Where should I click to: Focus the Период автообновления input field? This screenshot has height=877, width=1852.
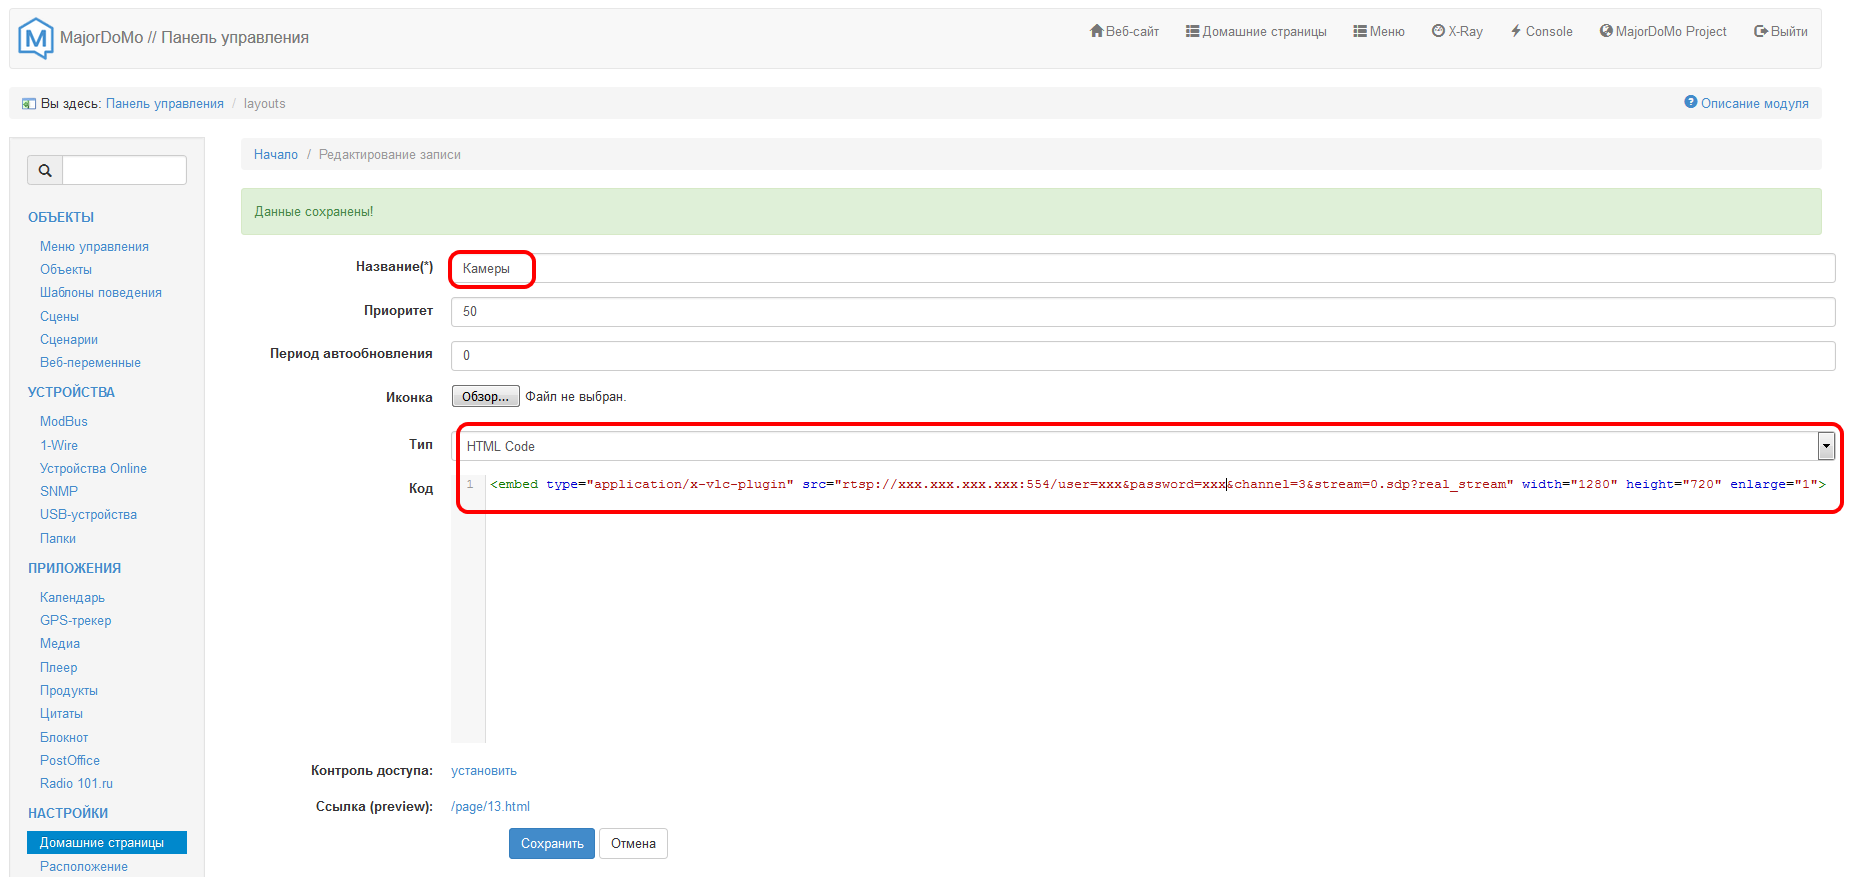tap(1143, 356)
